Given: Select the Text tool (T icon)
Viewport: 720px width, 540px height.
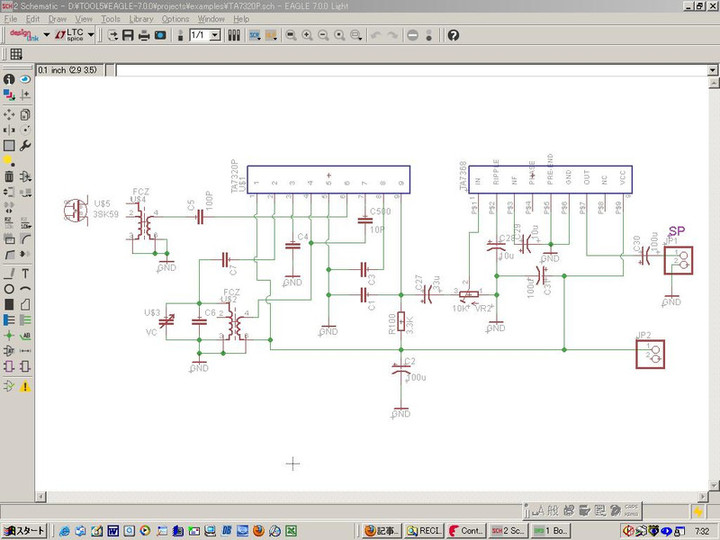Looking at the screenshot, I should [25, 273].
